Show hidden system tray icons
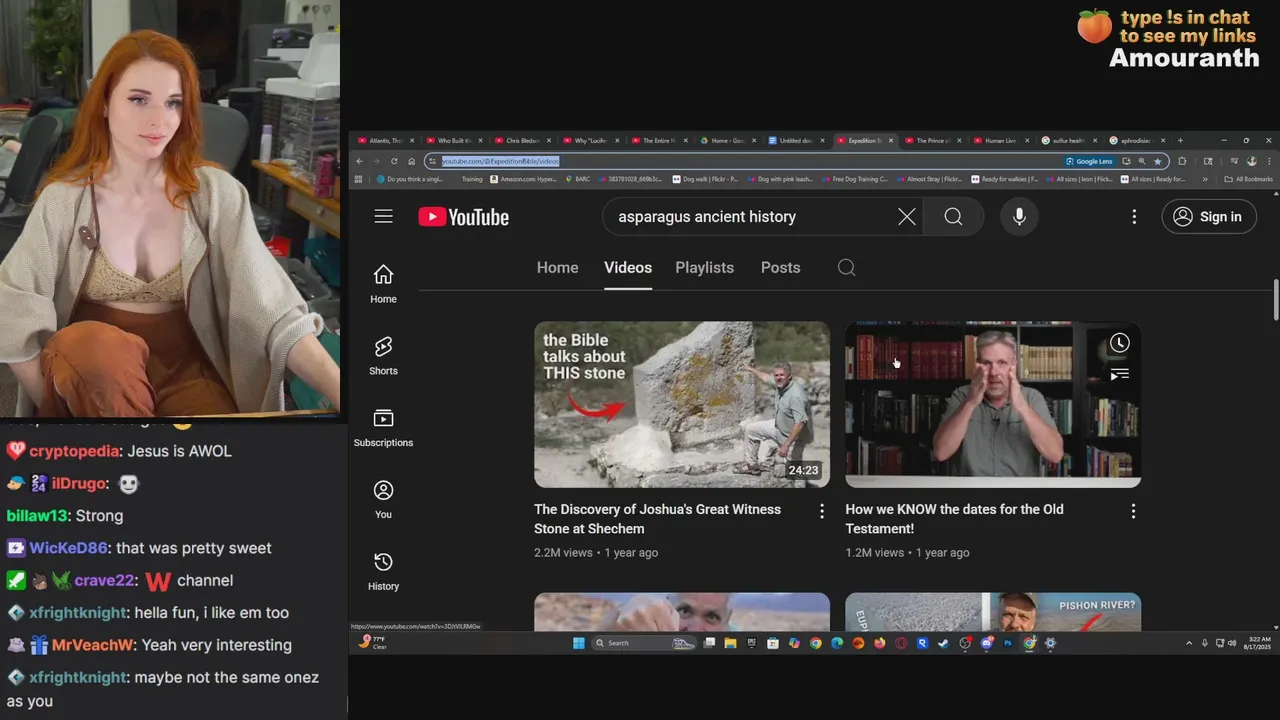1280x720 pixels. (1189, 643)
